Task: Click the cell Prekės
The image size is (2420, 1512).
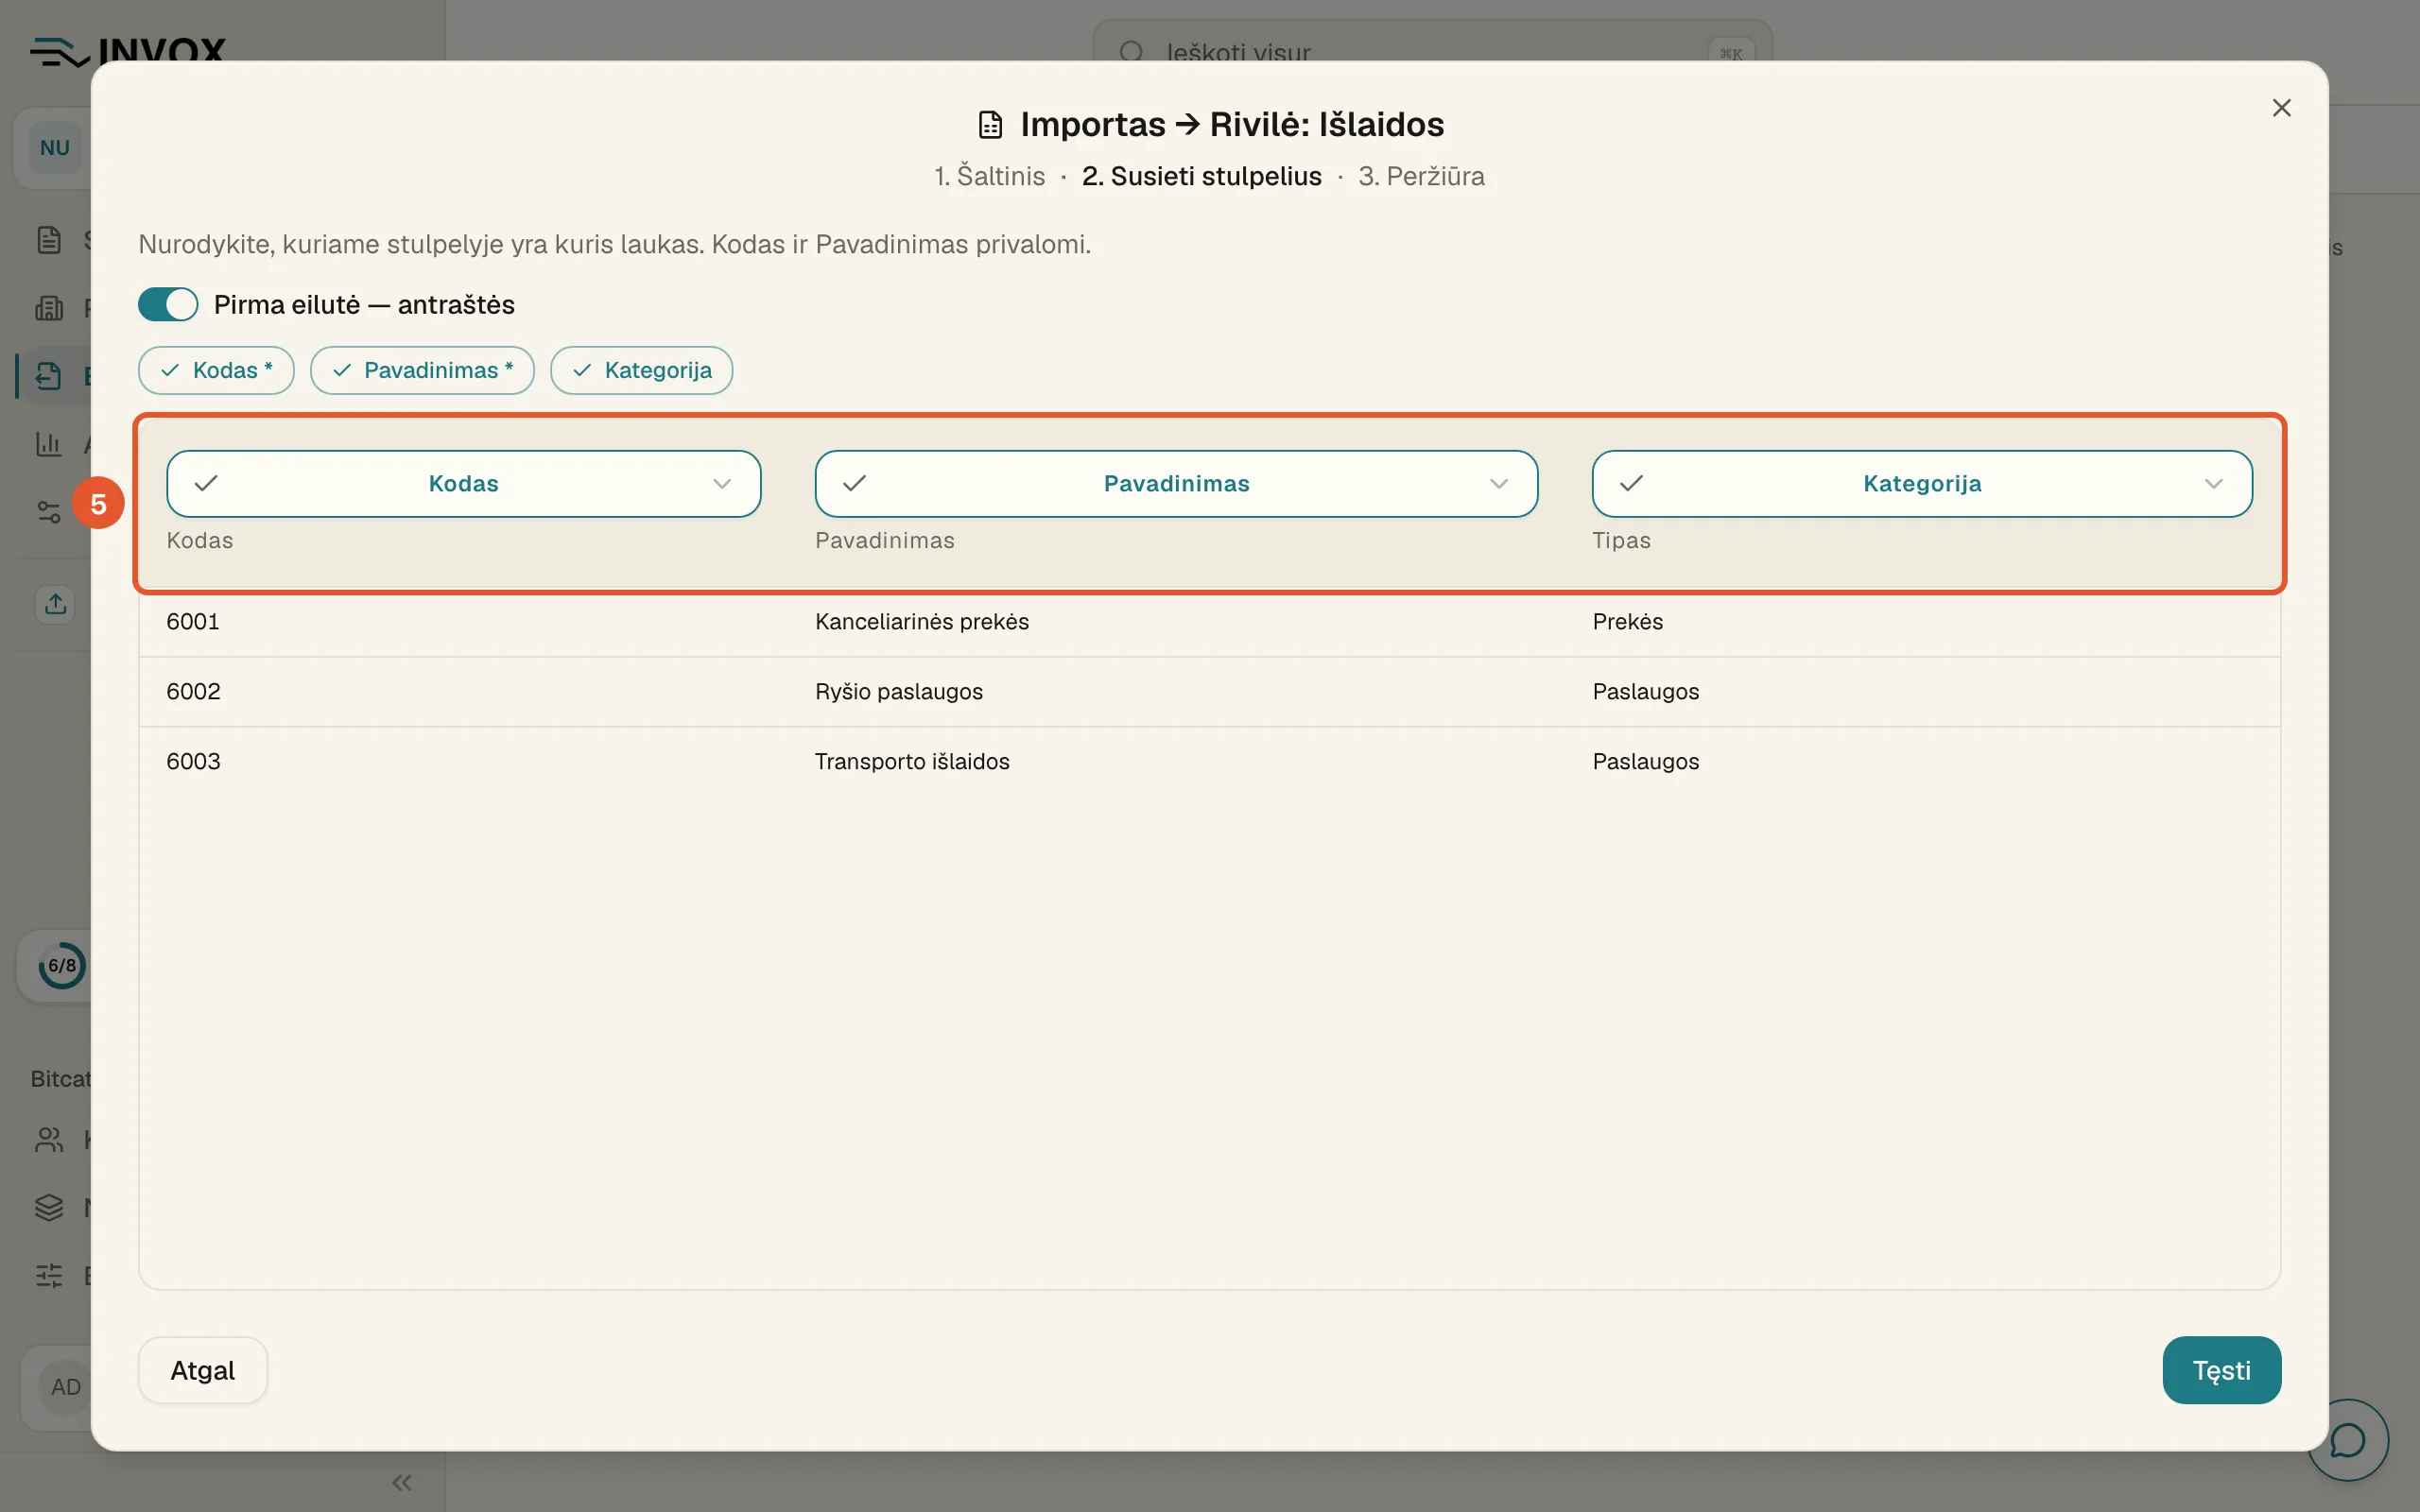Action: pos(1628,622)
